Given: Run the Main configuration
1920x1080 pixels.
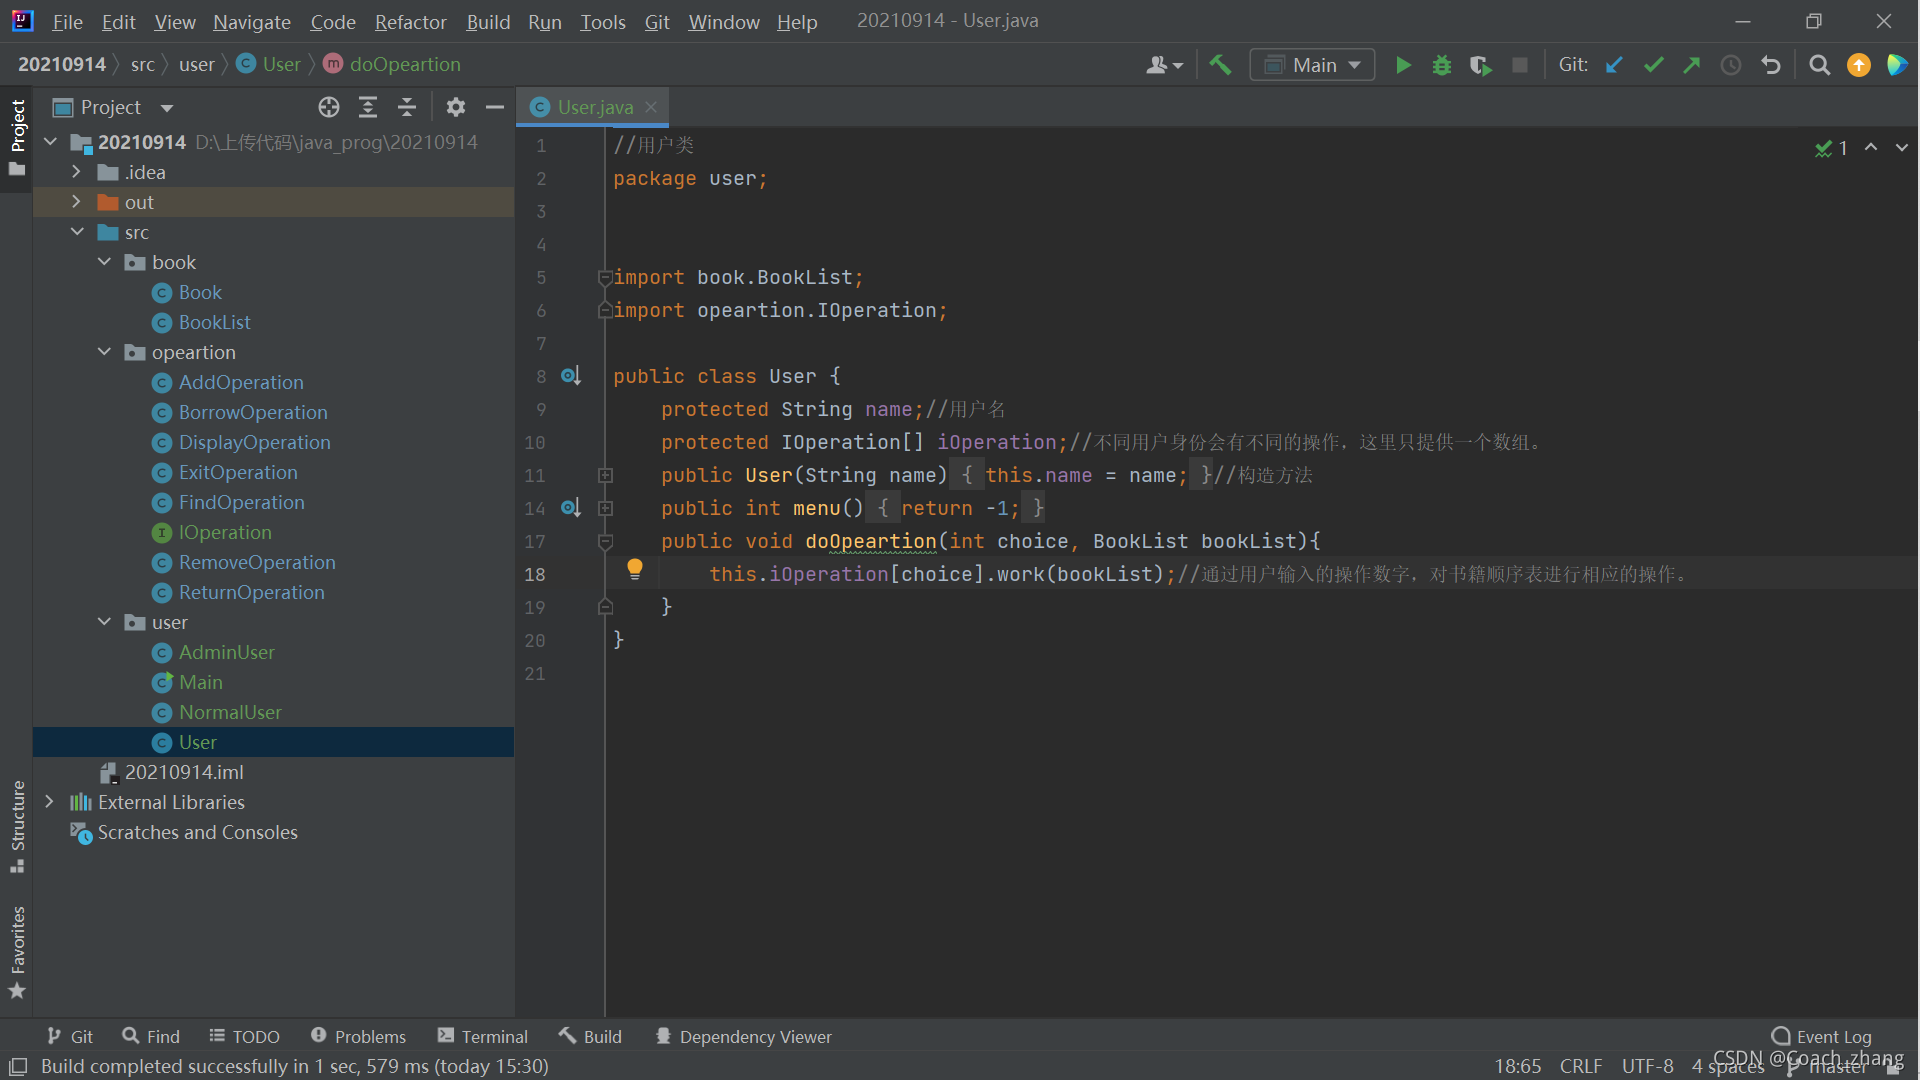Looking at the screenshot, I should 1403,65.
